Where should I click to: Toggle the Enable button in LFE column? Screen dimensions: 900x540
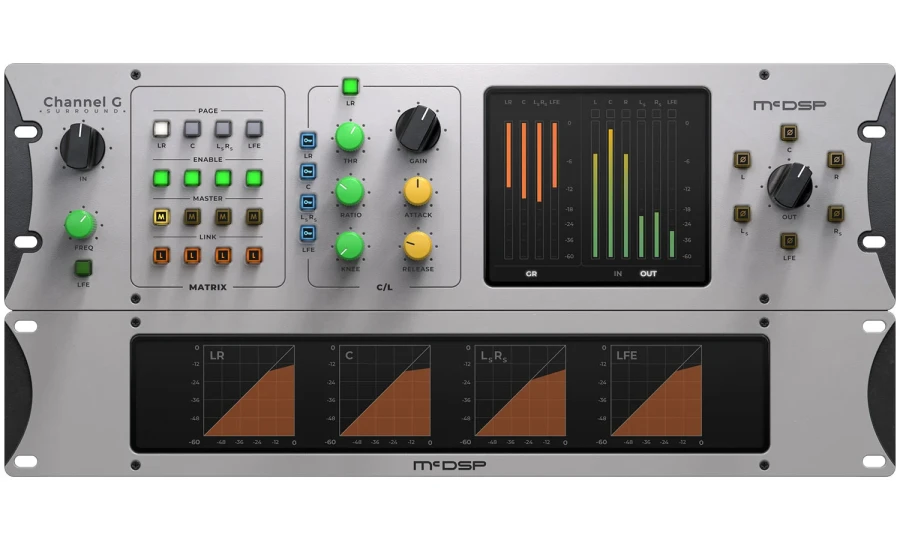254,178
